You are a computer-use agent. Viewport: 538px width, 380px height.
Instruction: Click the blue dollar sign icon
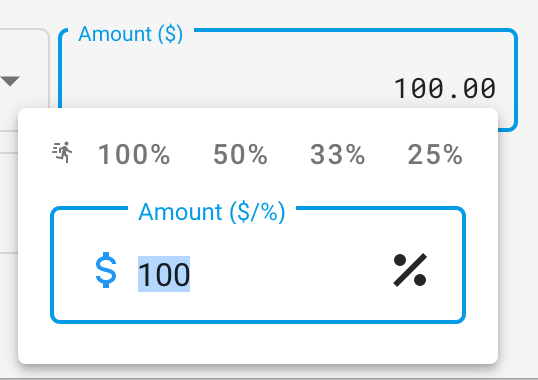point(106,270)
